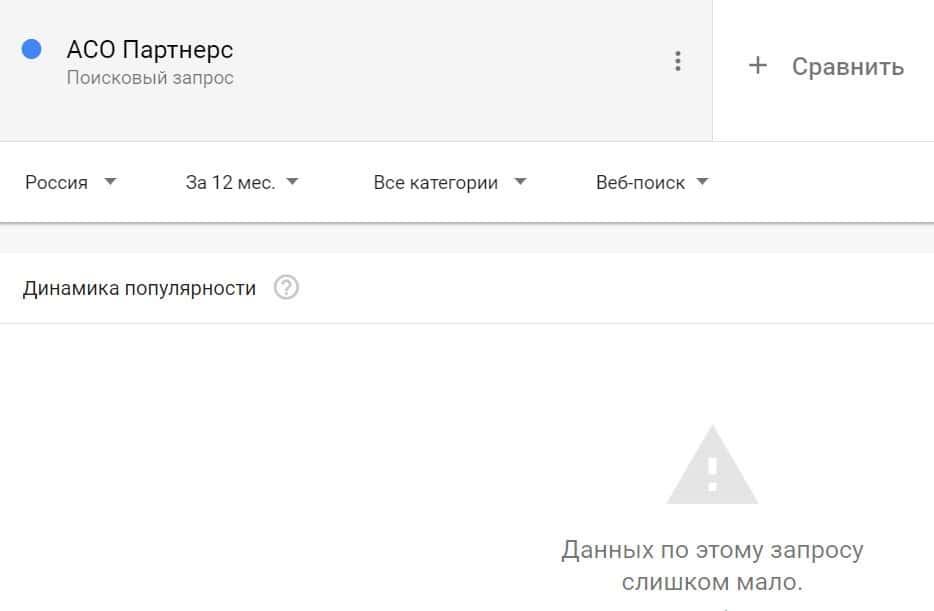Click the warning triangle icon

point(712,467)
